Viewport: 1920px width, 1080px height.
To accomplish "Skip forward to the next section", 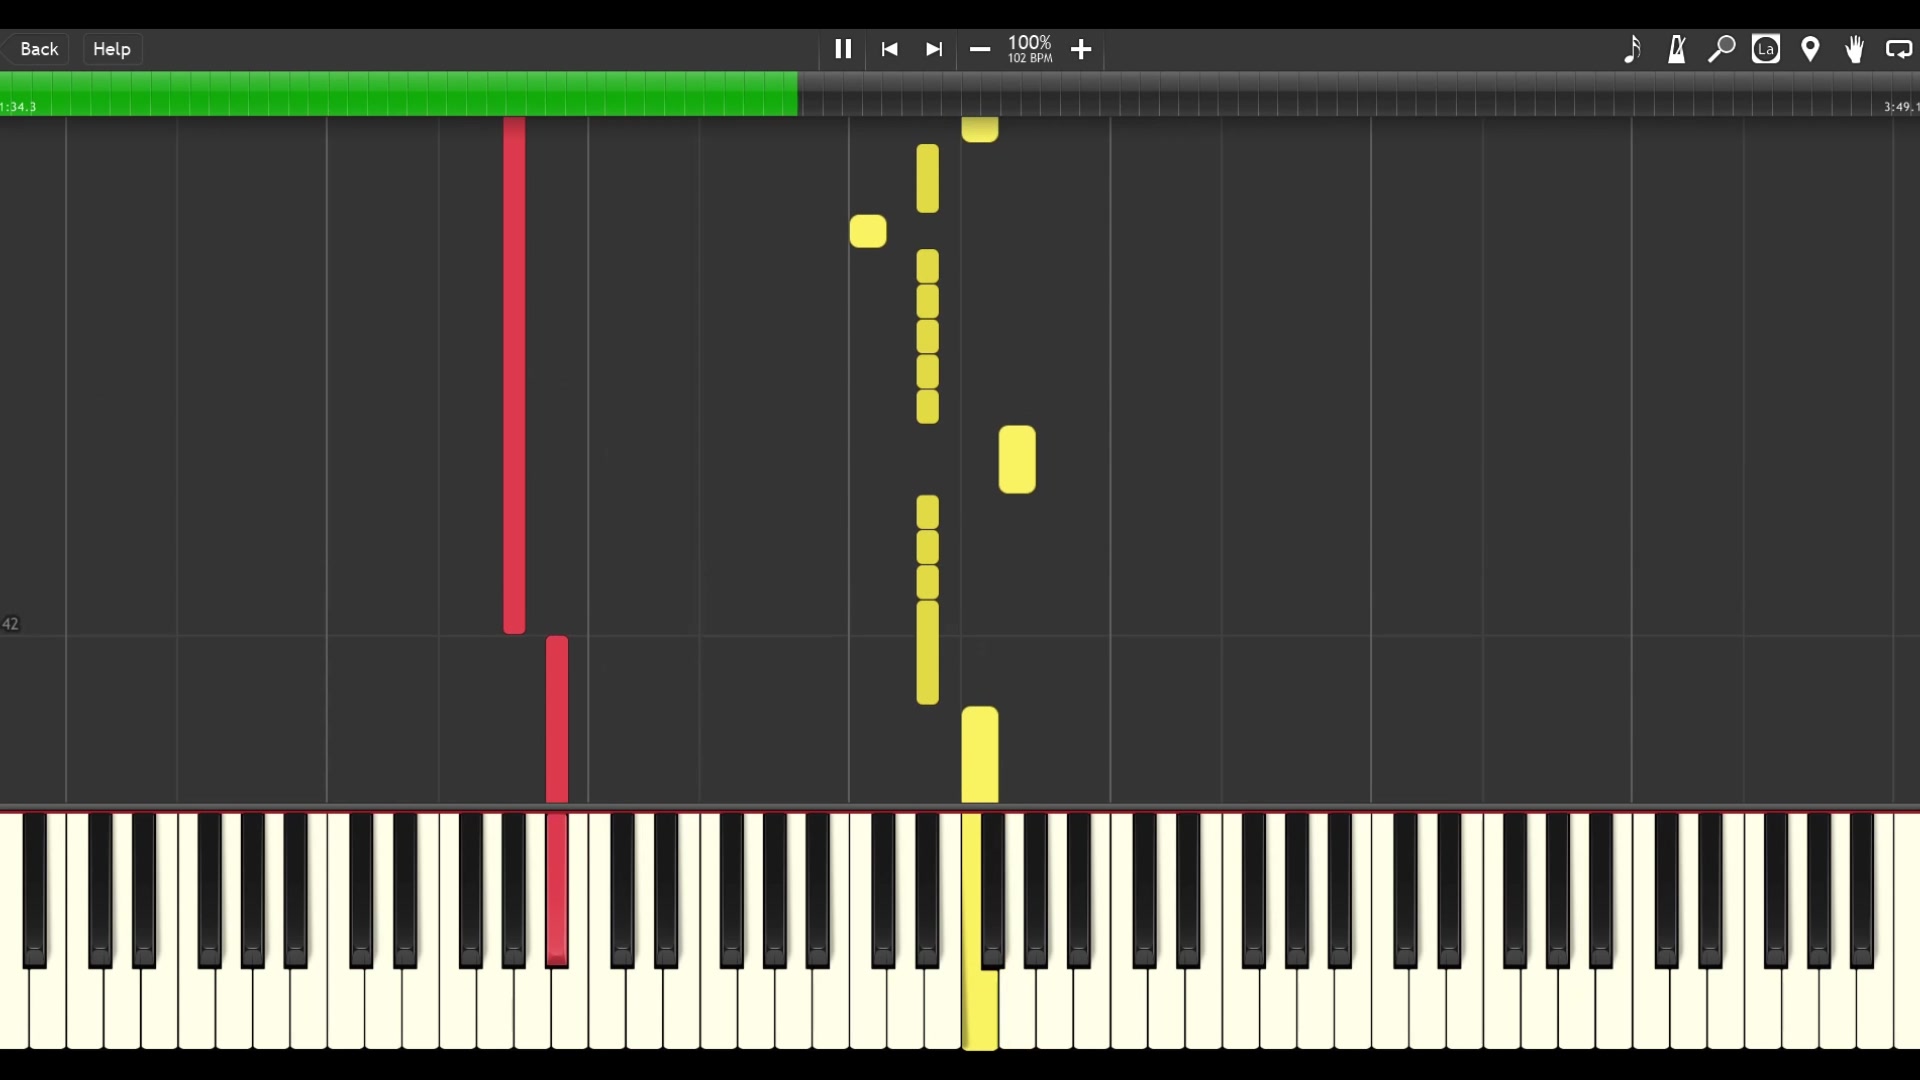I will point(934,49).
